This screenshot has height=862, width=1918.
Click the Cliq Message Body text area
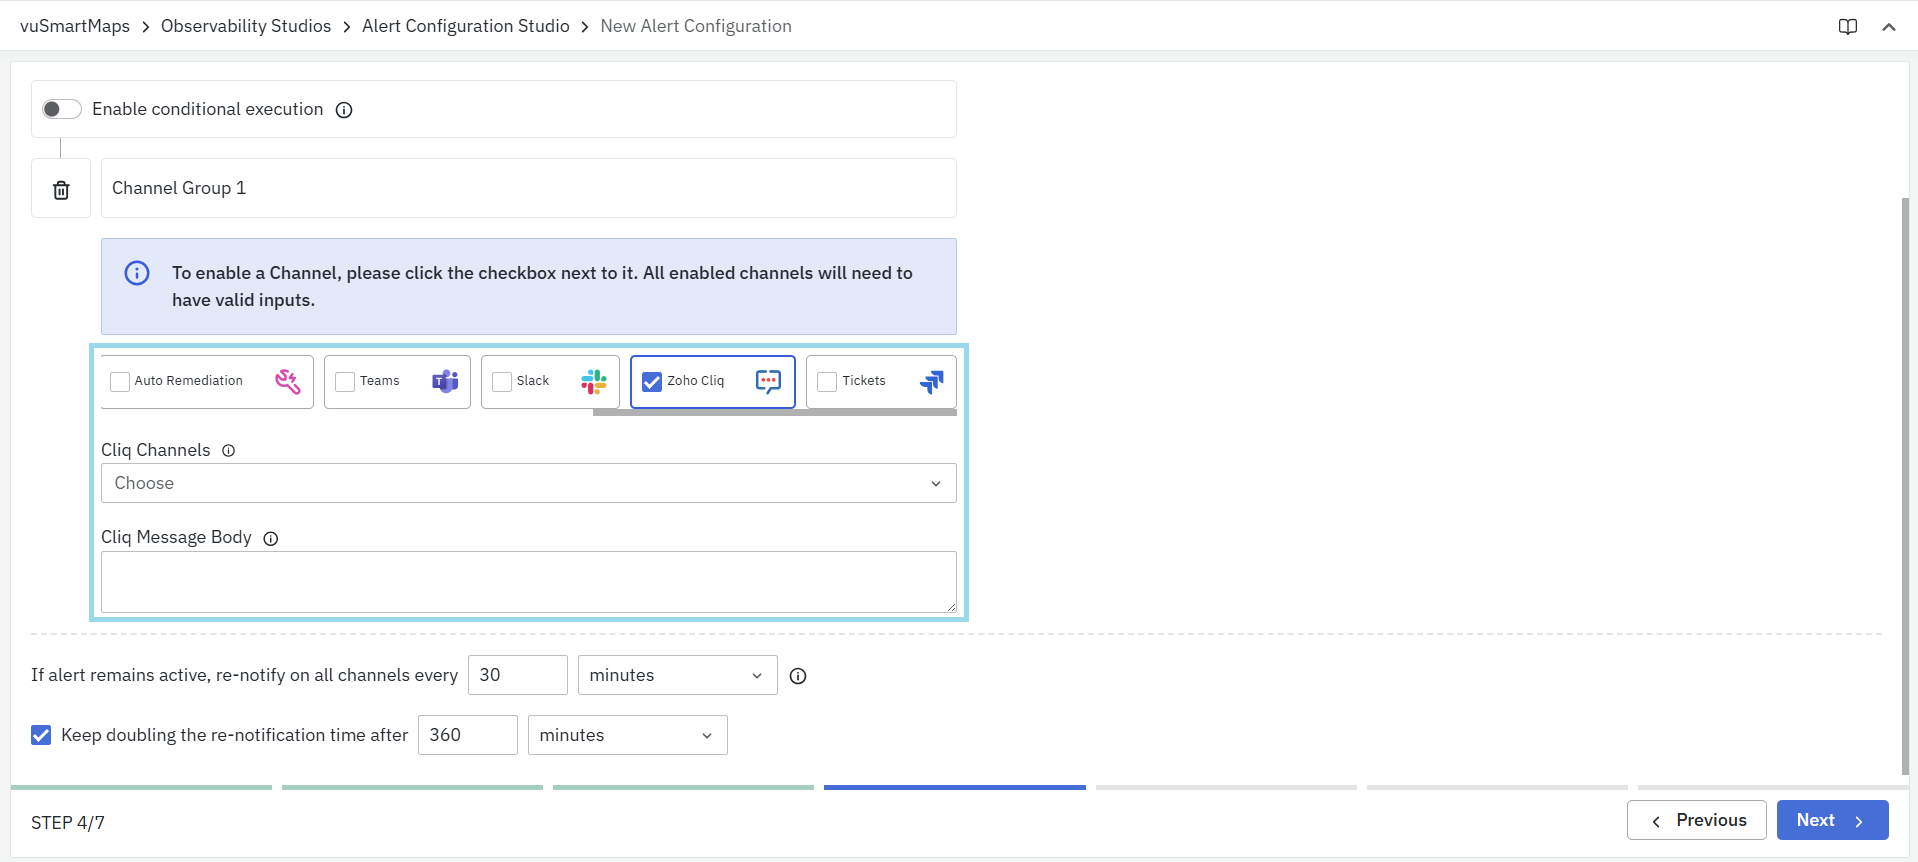pos(528,582)
